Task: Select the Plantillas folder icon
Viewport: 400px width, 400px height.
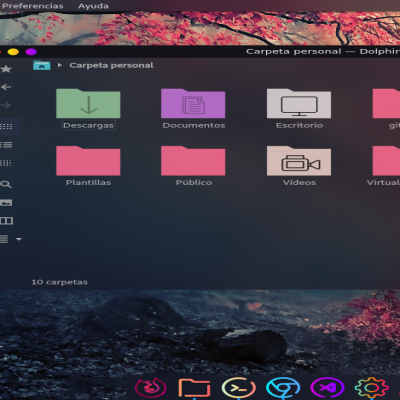Action: click(88, 161)
